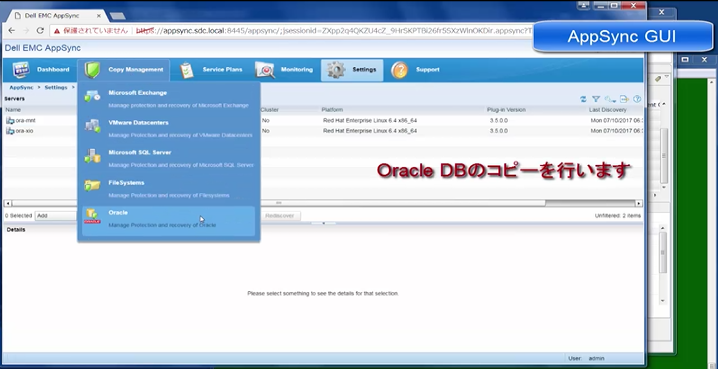
Task: Click the Microsoft Exchange menu icon
Action: [92, 96]
